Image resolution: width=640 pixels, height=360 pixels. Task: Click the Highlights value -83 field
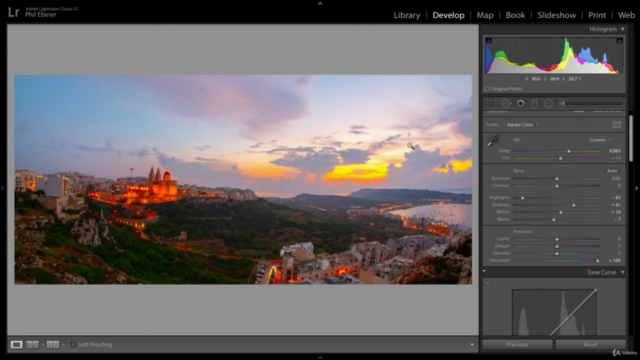tap(616, 198)
